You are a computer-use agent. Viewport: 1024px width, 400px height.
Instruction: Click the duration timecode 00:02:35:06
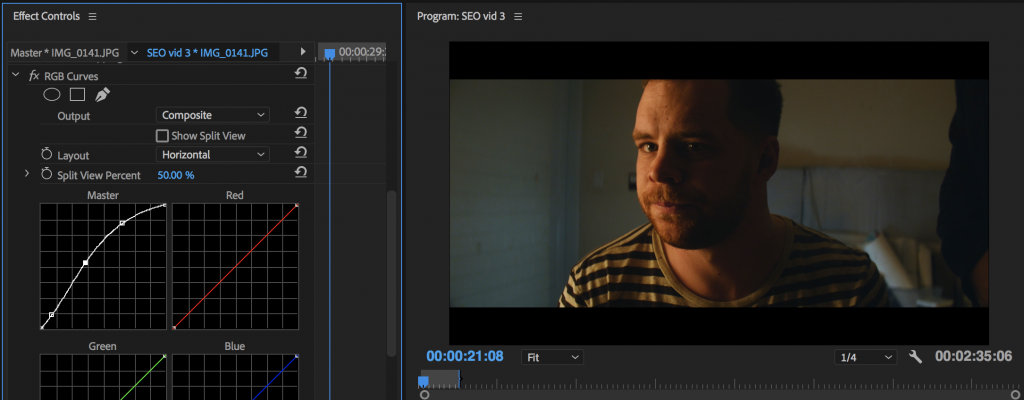(x=974, y=356)
